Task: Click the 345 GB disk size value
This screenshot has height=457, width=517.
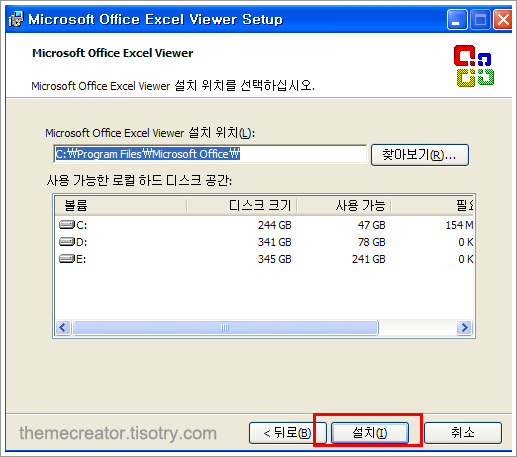Action: [275, 259]
